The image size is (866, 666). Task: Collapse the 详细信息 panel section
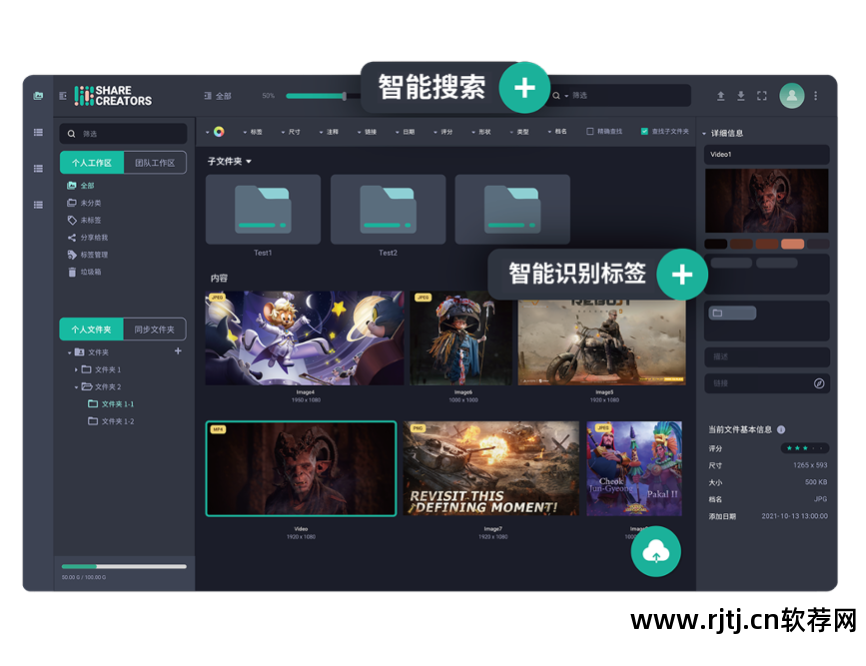click(x=704, y=134)
